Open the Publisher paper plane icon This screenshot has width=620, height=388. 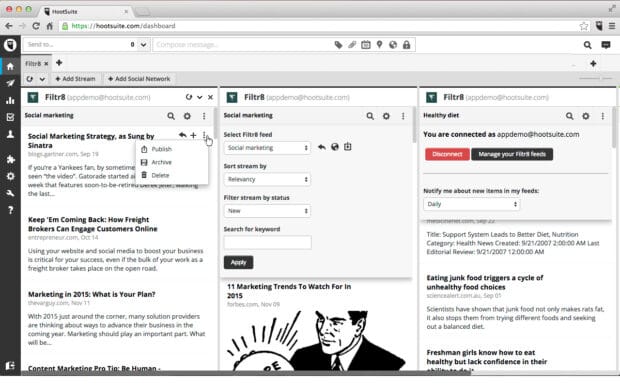[10, 83]
